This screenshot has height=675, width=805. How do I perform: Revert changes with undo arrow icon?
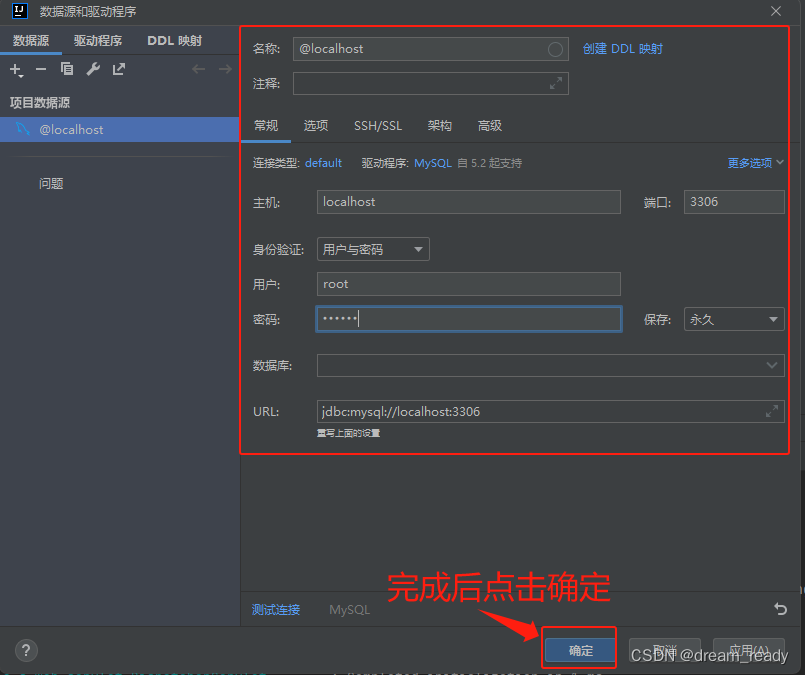[780, 609]
